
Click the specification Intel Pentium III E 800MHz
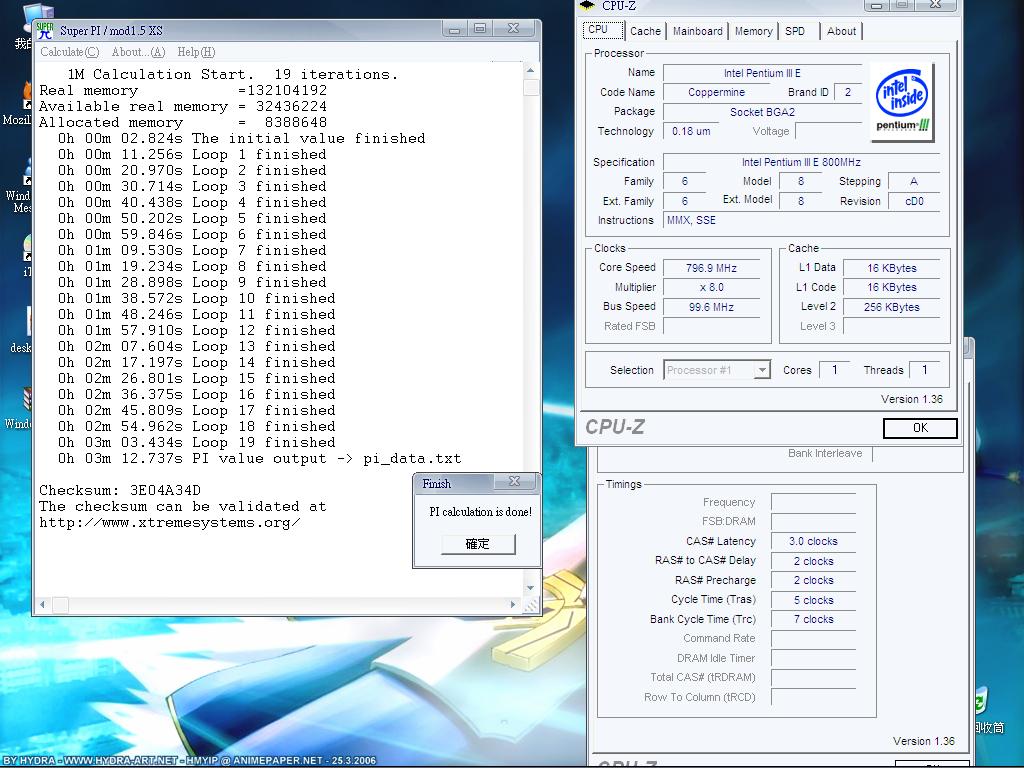(801, 162)
